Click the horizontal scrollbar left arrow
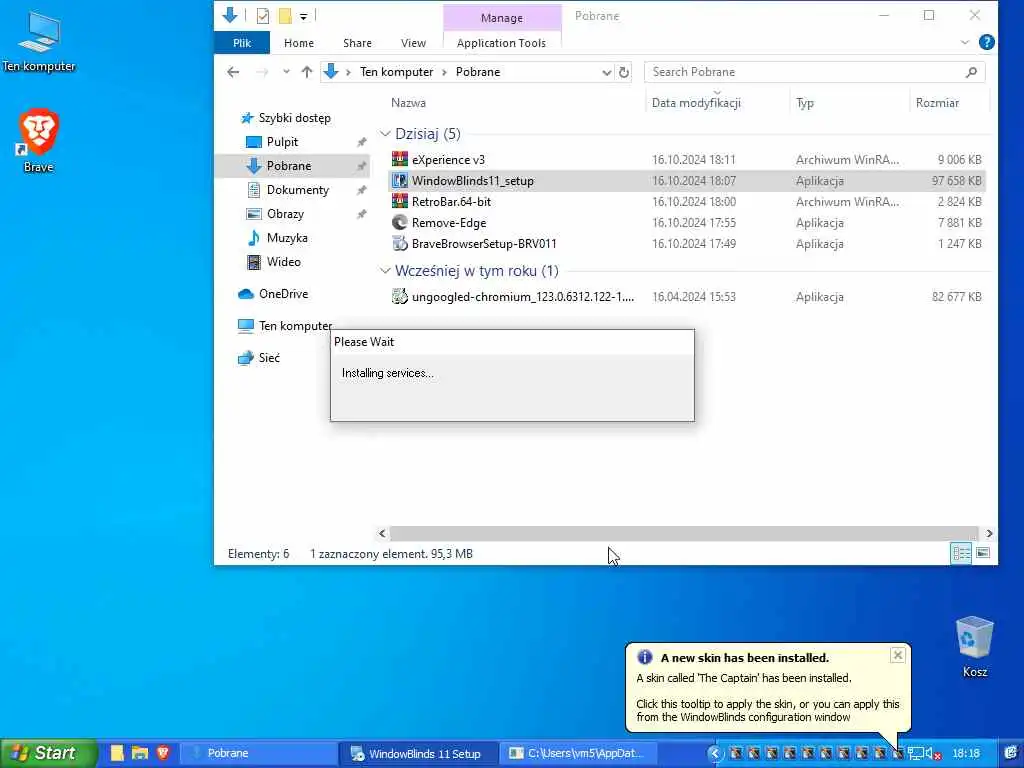The height and width of the screenshot is (768, 1024). [382, 534]
